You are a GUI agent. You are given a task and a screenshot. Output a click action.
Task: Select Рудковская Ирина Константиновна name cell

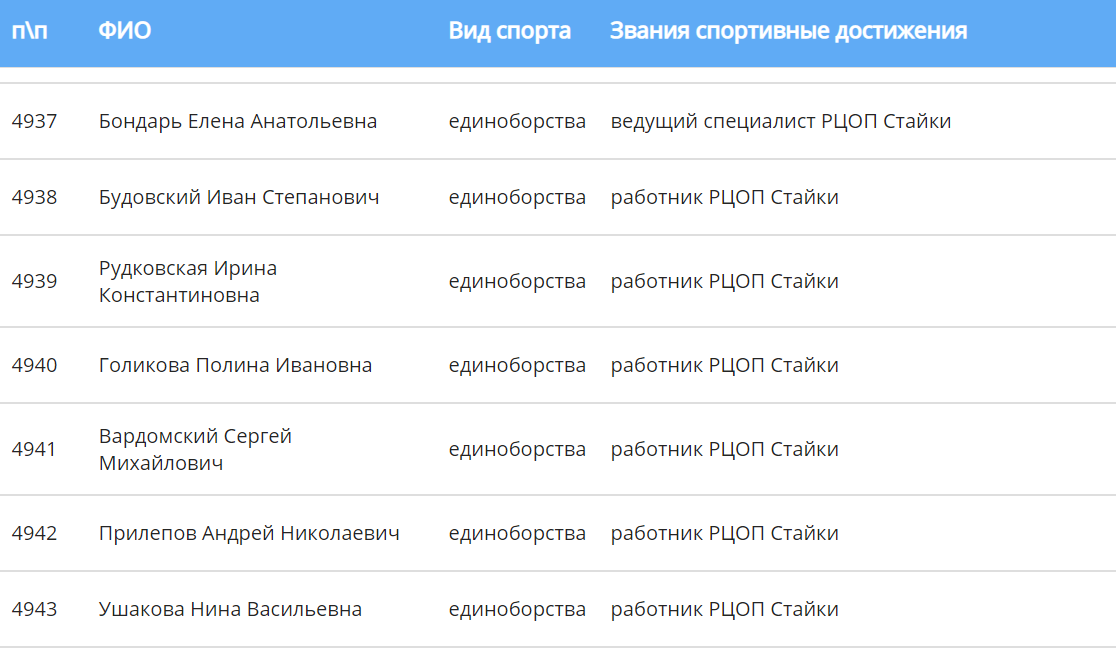[x=188, y=281]
